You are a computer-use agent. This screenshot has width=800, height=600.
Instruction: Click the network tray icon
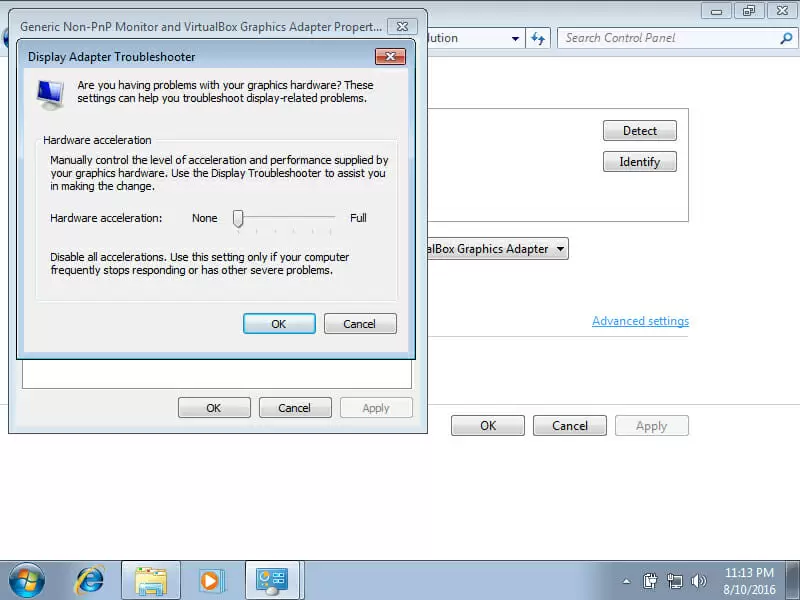674,581
